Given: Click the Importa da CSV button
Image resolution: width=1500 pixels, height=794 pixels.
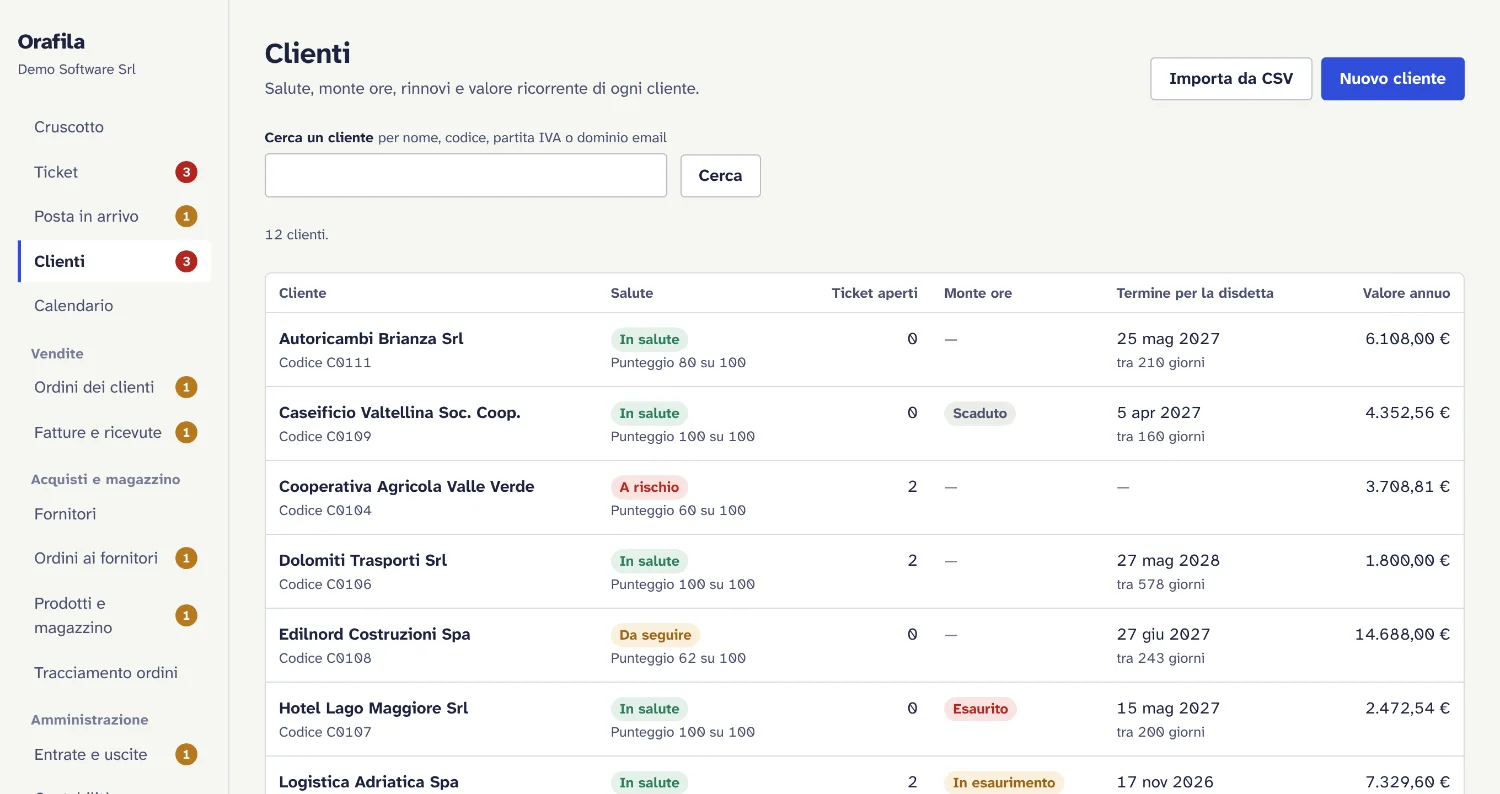Looking at the screenshot, I should [x=1231, y=78].
